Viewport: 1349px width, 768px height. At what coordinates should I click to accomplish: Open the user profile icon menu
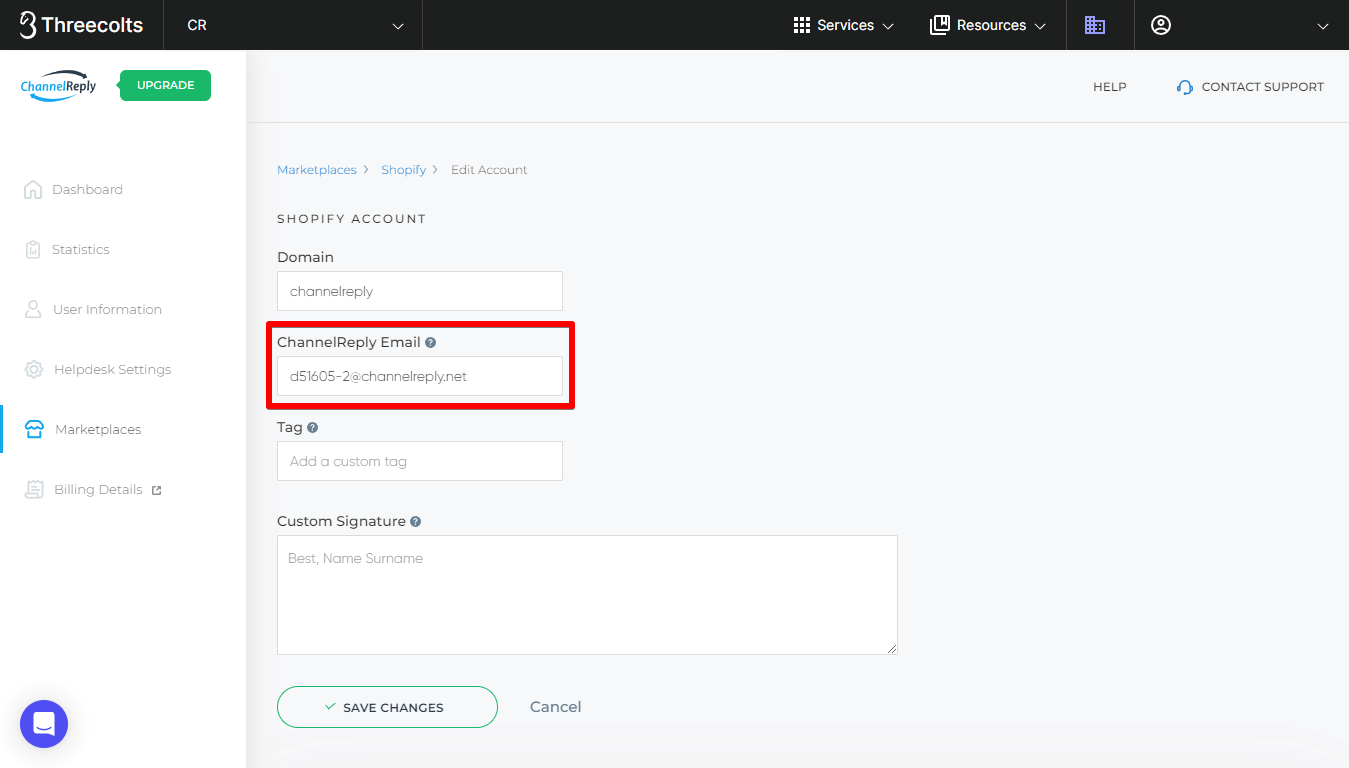click(1161, 25)
